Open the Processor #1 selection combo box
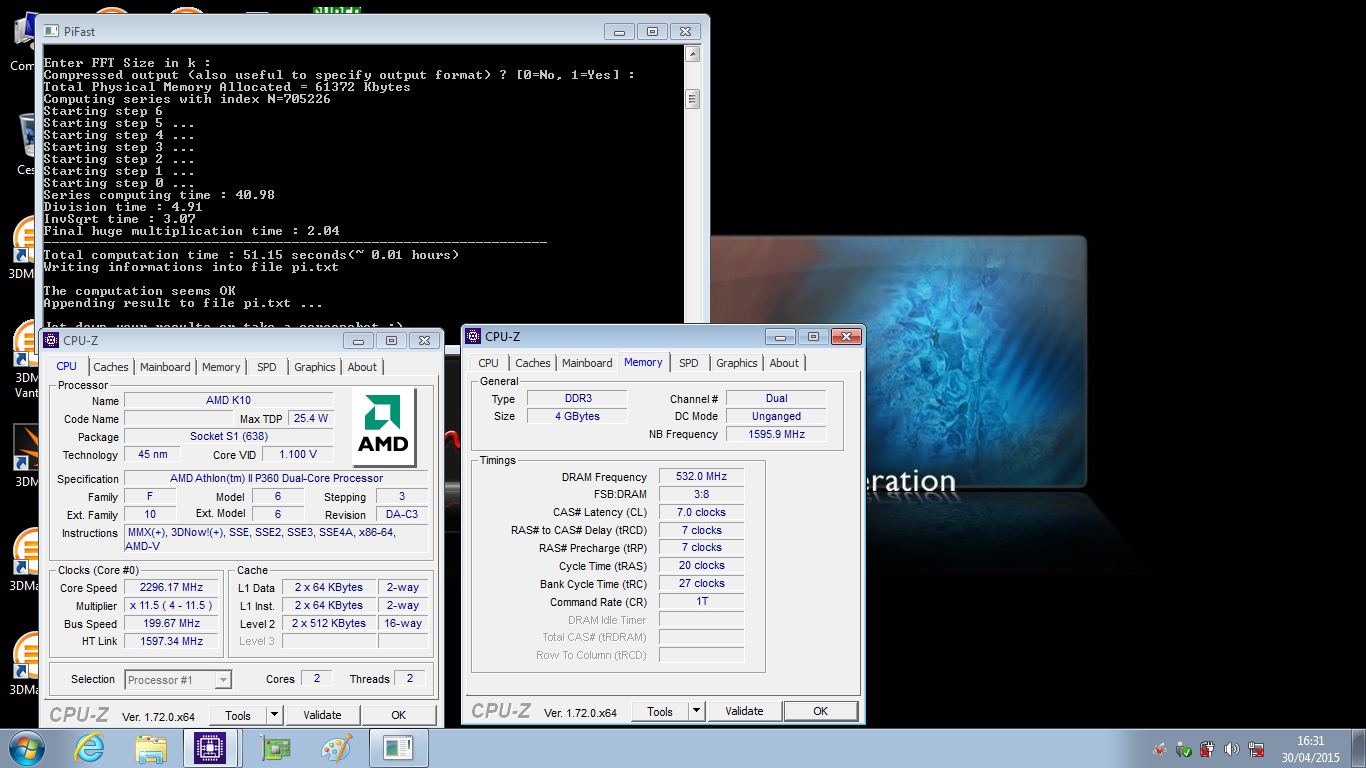This screenshot has width=1366, height=768. pos(178,680)
